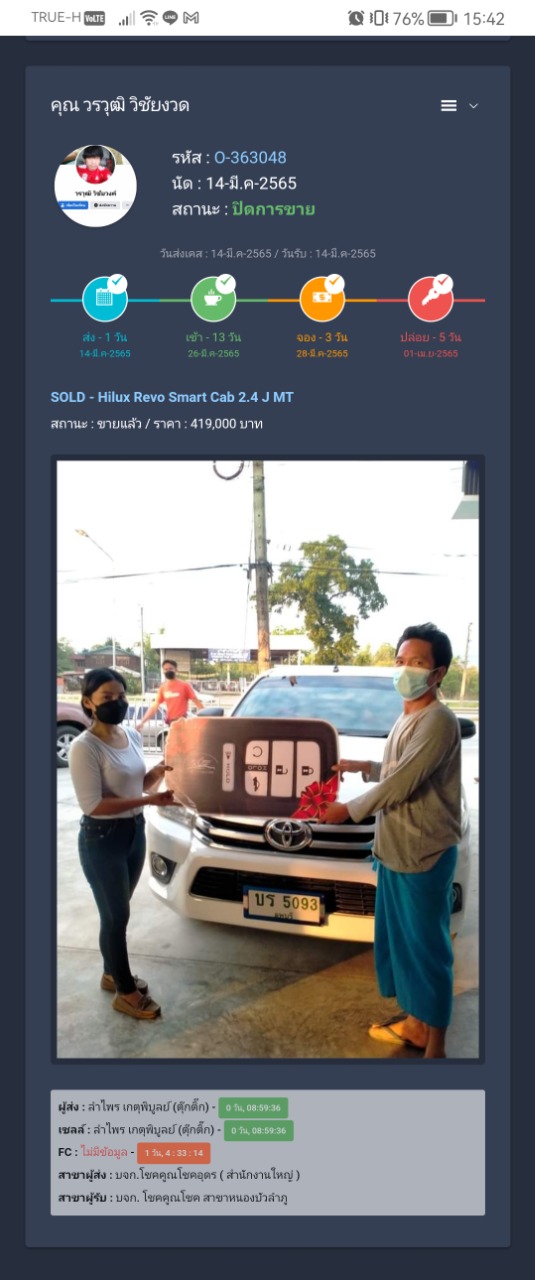535x1280 pixels.
Task: Open the hamburger menu icon on card
Action: pos(449,106)
